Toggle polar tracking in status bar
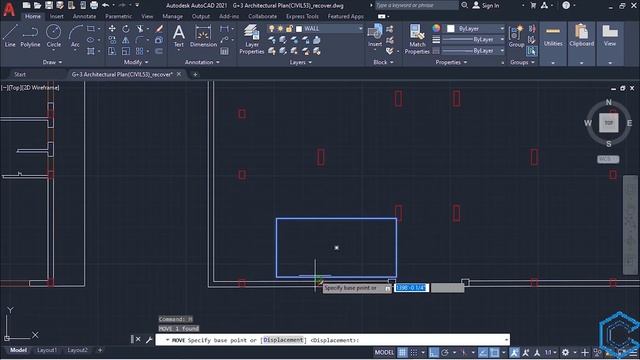 [445, 352]
